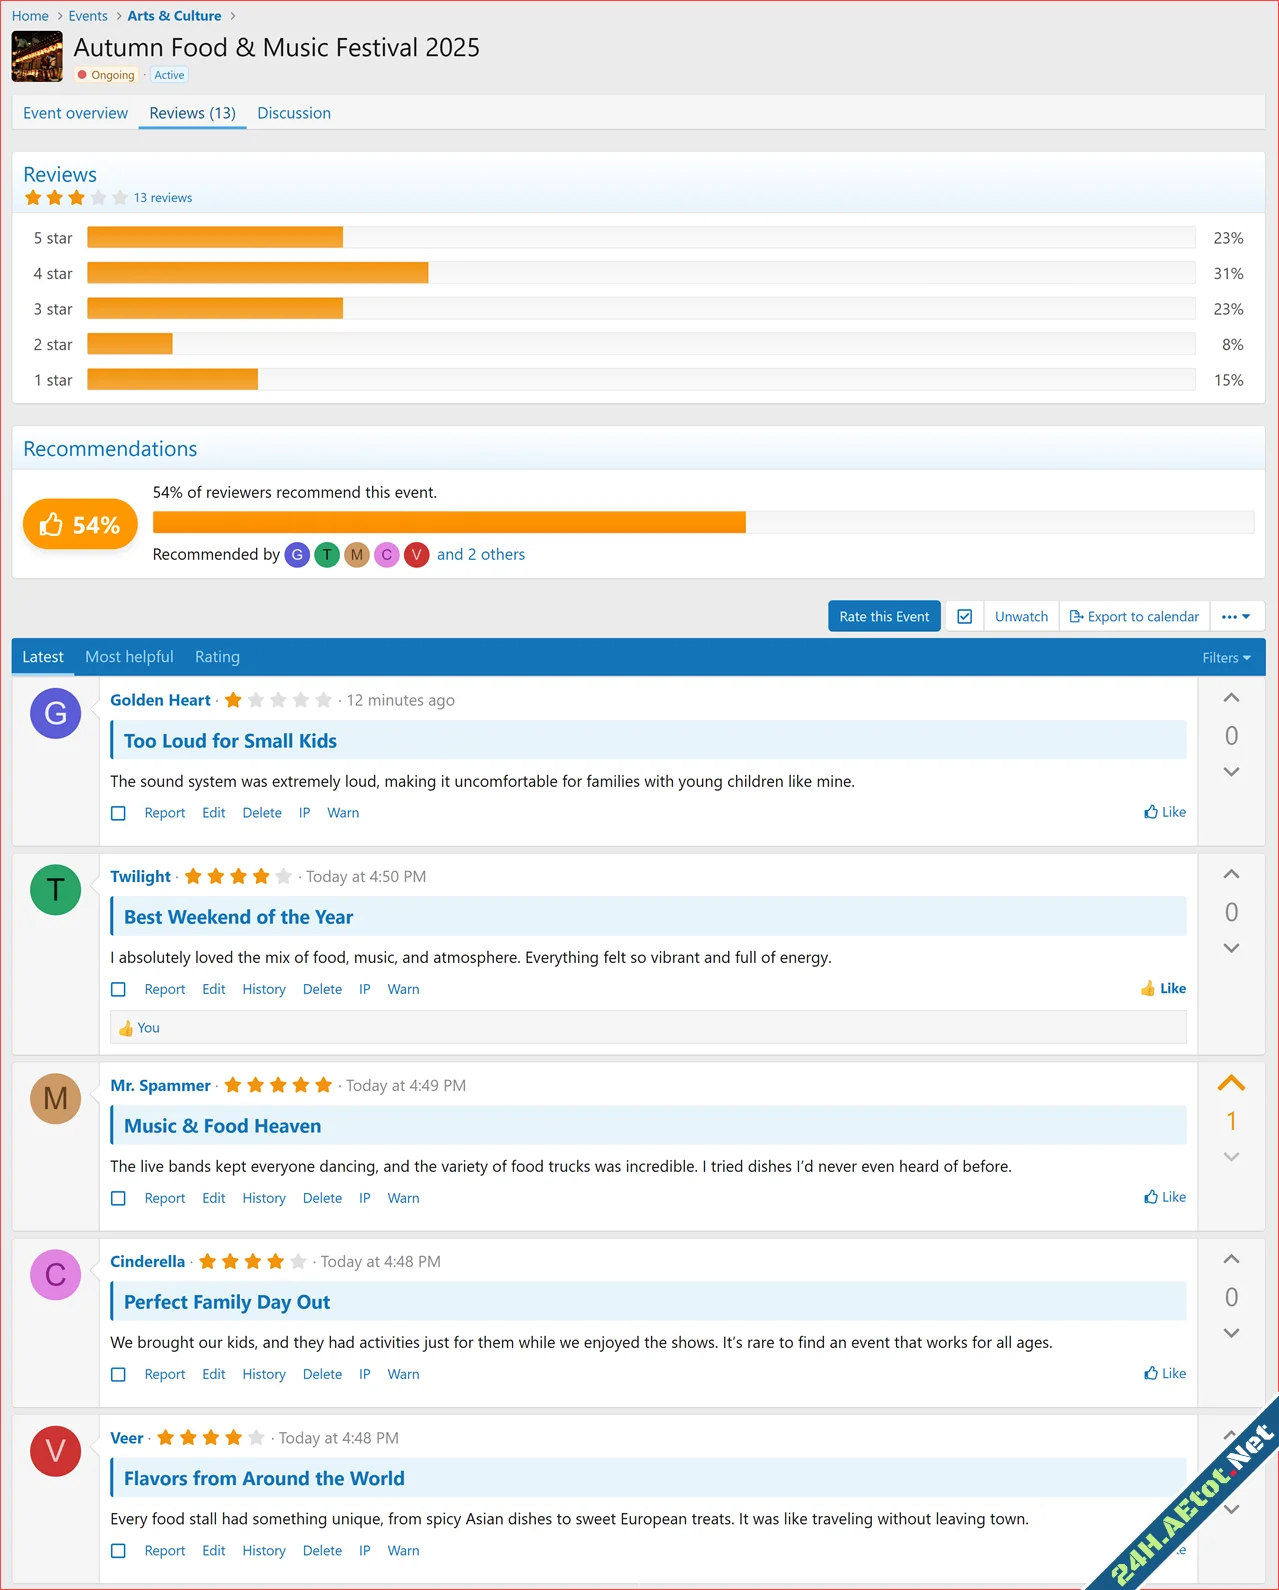1279x1590 pixels.
Task: Select checkbox on Veer's review
Action: coord(118,1551)
